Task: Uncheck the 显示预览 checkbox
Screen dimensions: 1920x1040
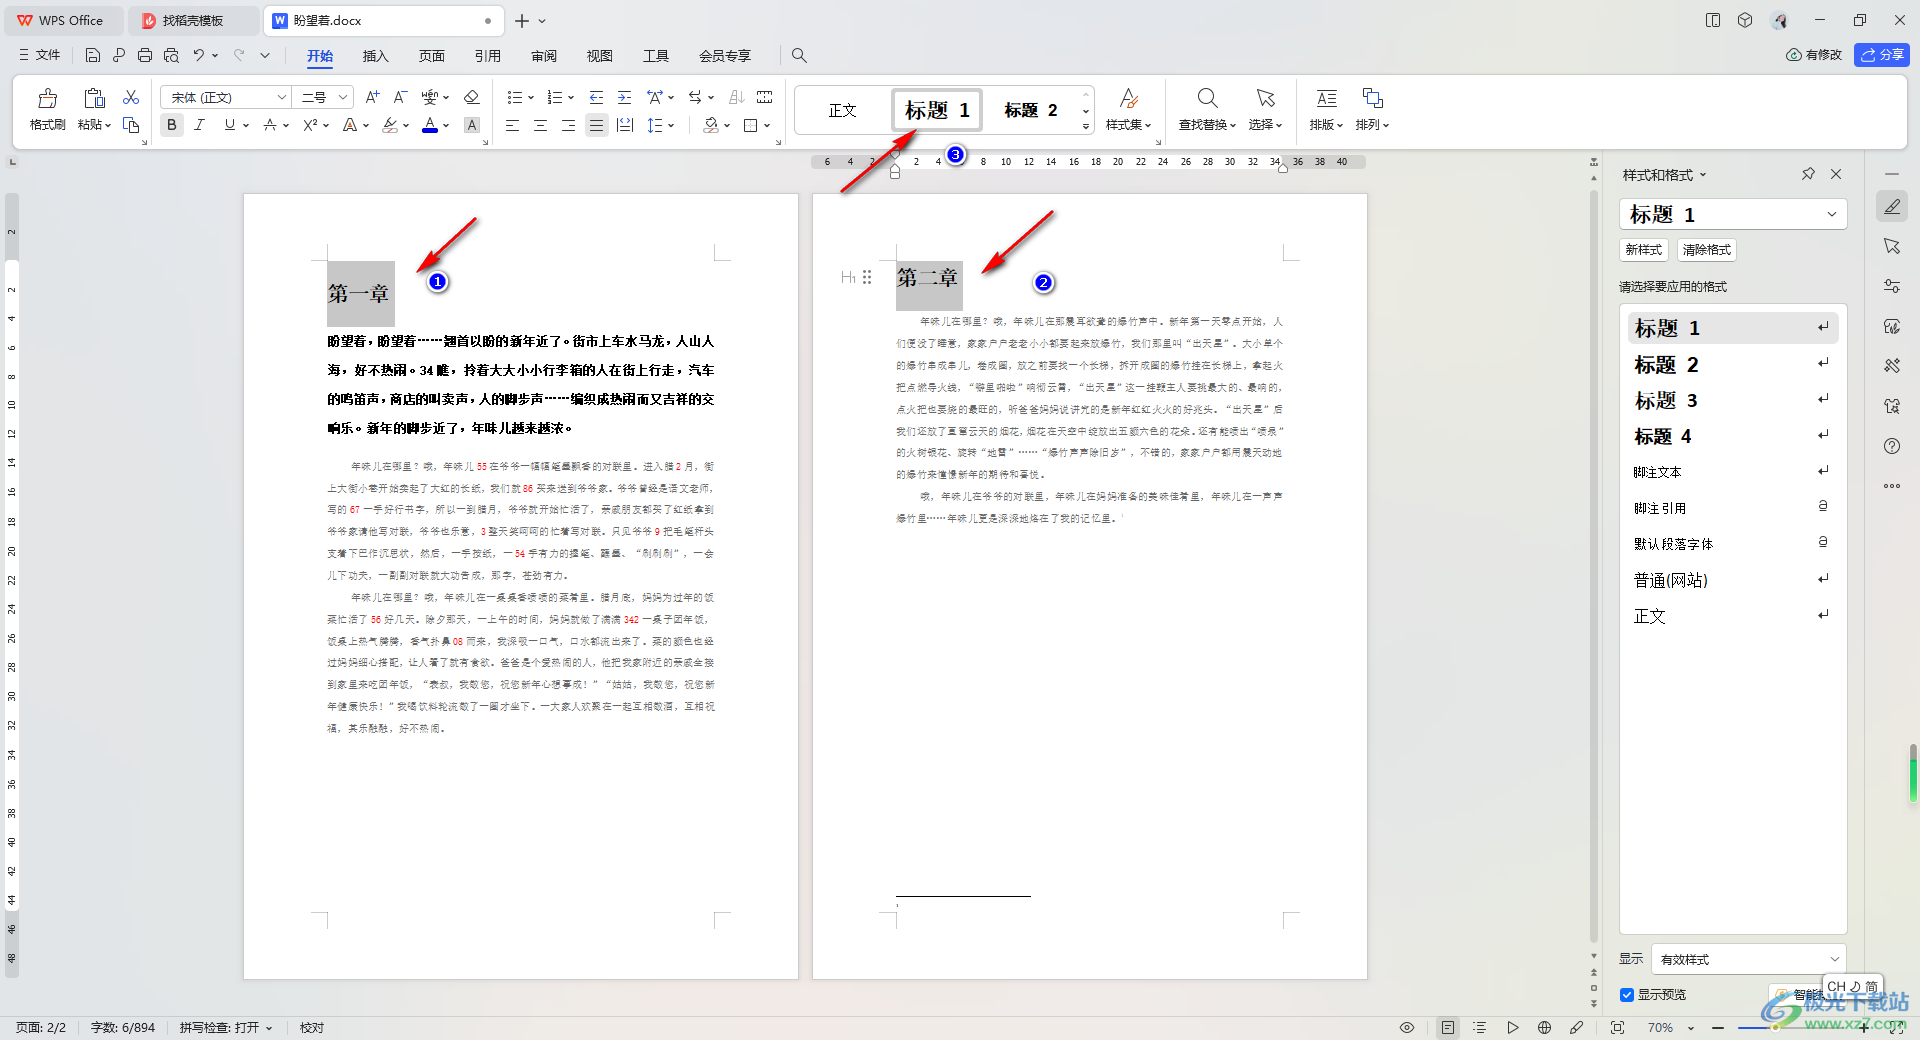Action: click(1627, 994)
